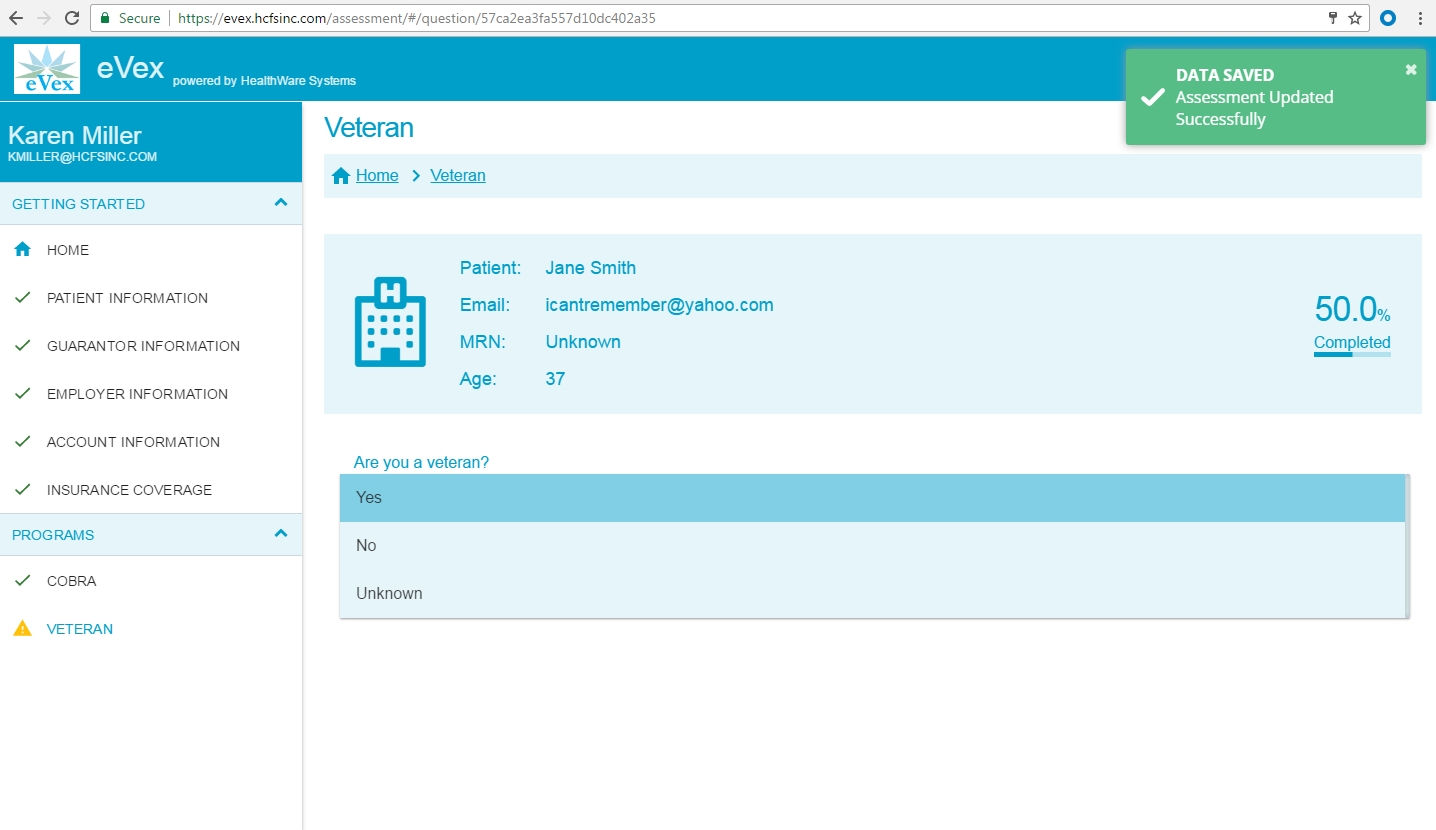Bookmark this page with star icon
Screen dimensions: 1436x830
point(1355,18)
